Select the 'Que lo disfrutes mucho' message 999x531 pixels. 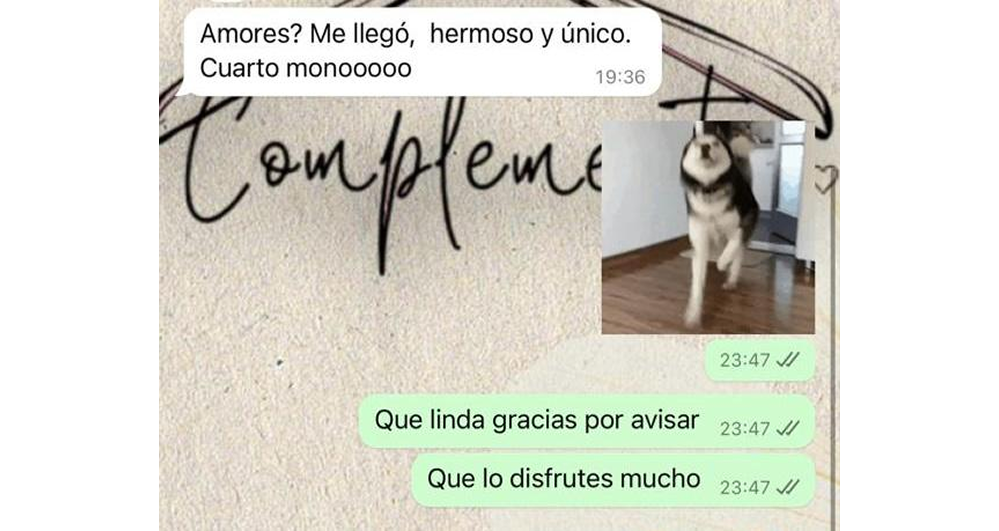[614, 480]
